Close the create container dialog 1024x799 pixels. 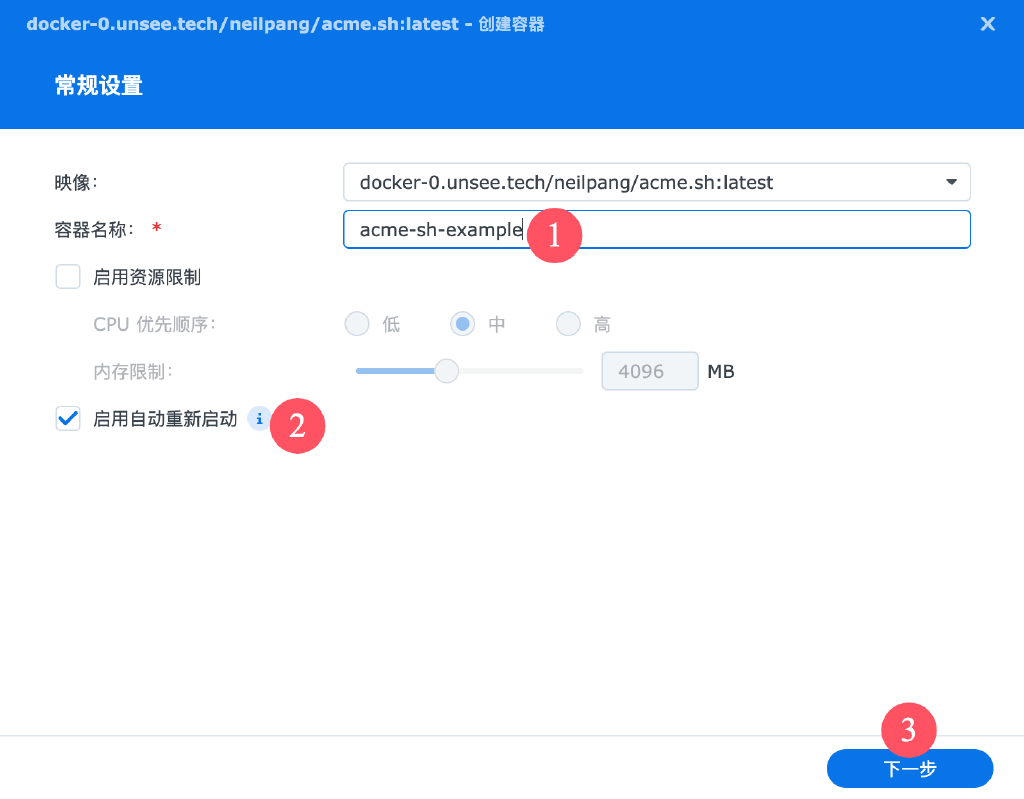(x=988, y=23)
